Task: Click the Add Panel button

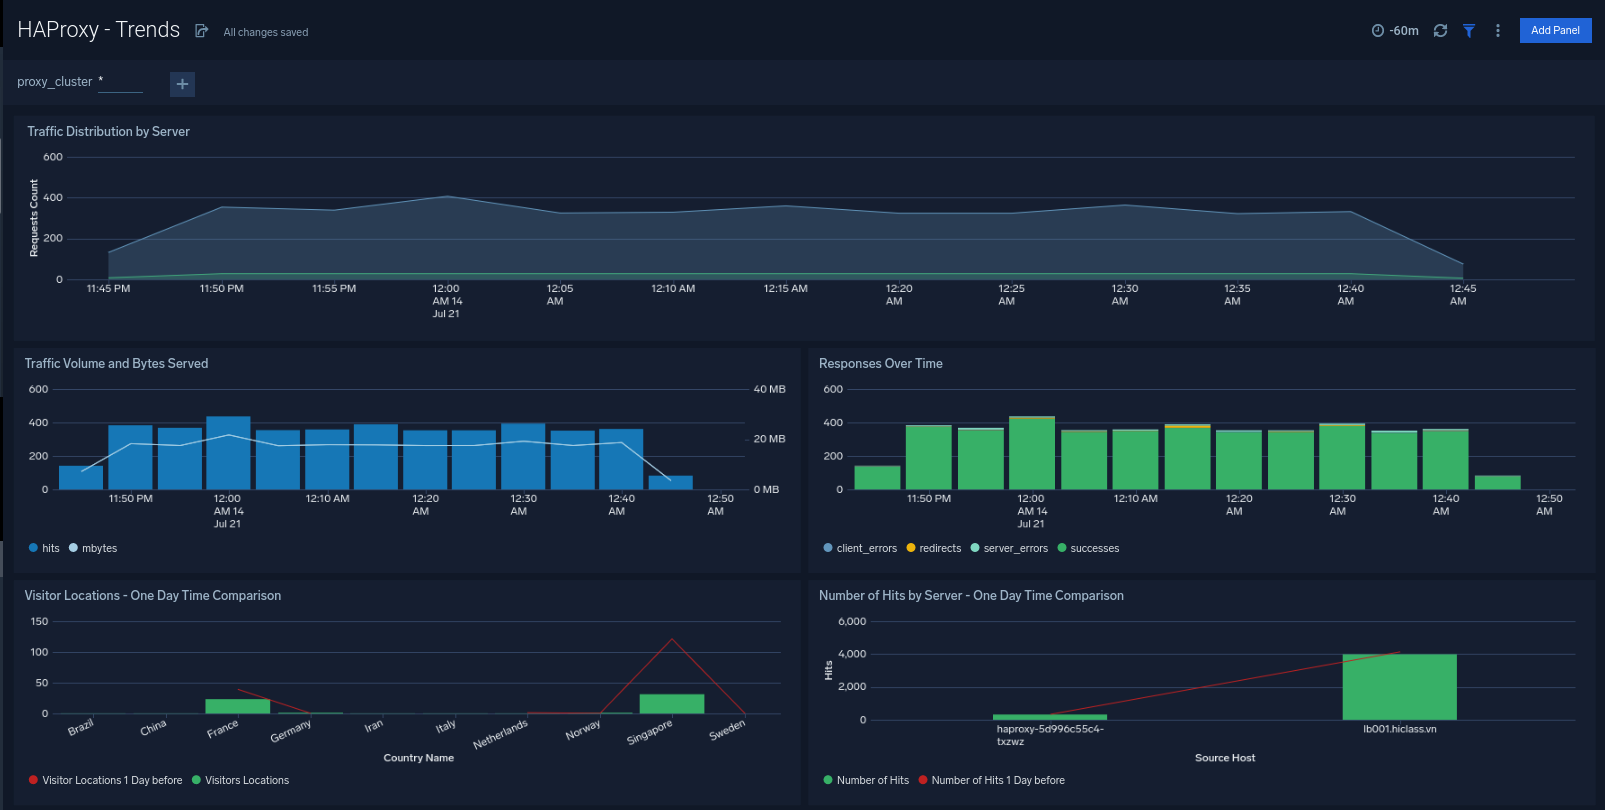Action: [1554, 30]
